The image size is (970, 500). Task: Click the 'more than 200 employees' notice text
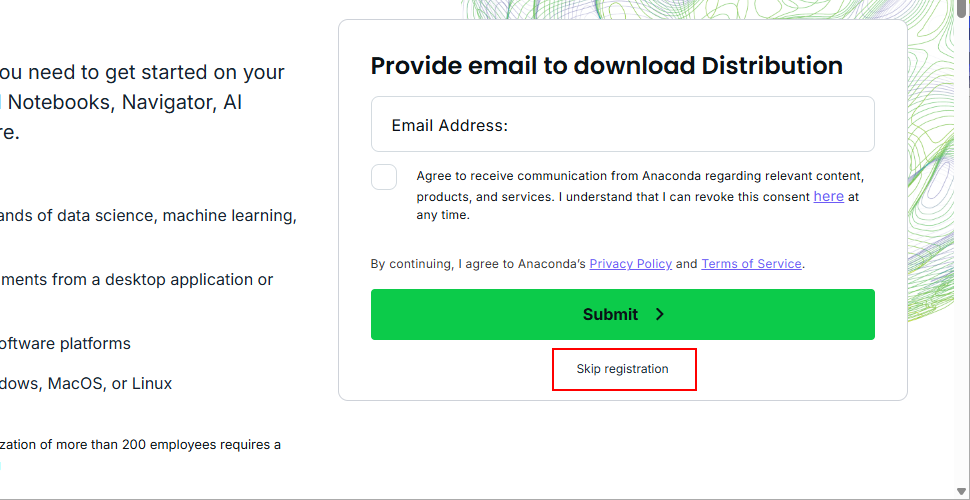[140, 444]
